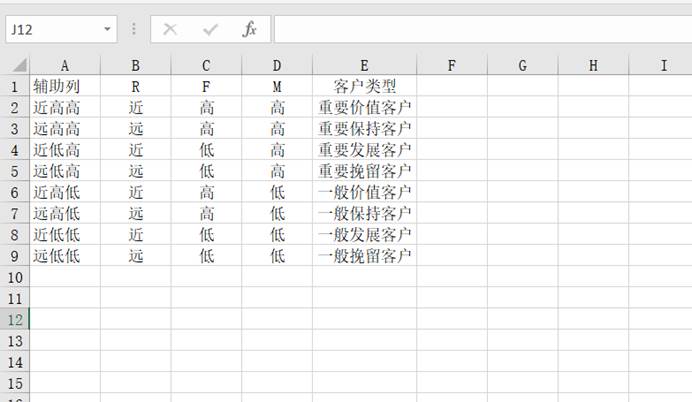The width and height of the screenshot is (692, 402).
Task: Expand the Name Box dropdown arrow
Action: coord(107,29)
